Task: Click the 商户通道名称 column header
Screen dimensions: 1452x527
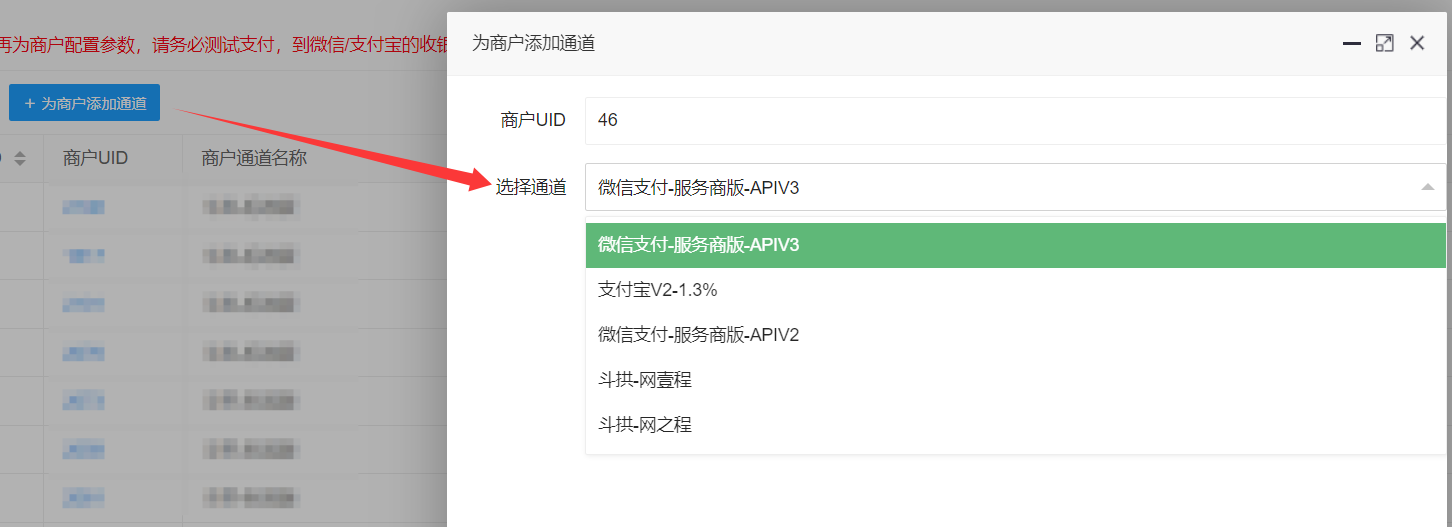Action: (253, 158)
